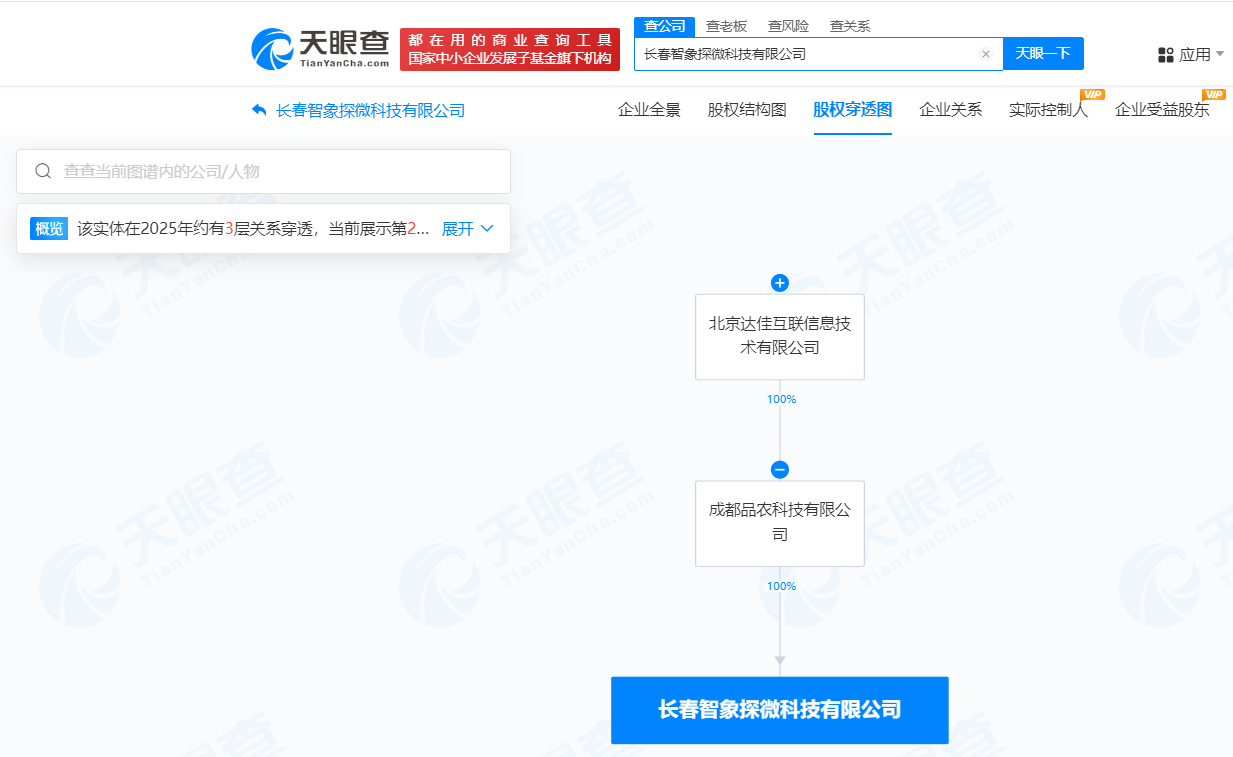Click the magnifier icon in graph search

coord(43,171)
